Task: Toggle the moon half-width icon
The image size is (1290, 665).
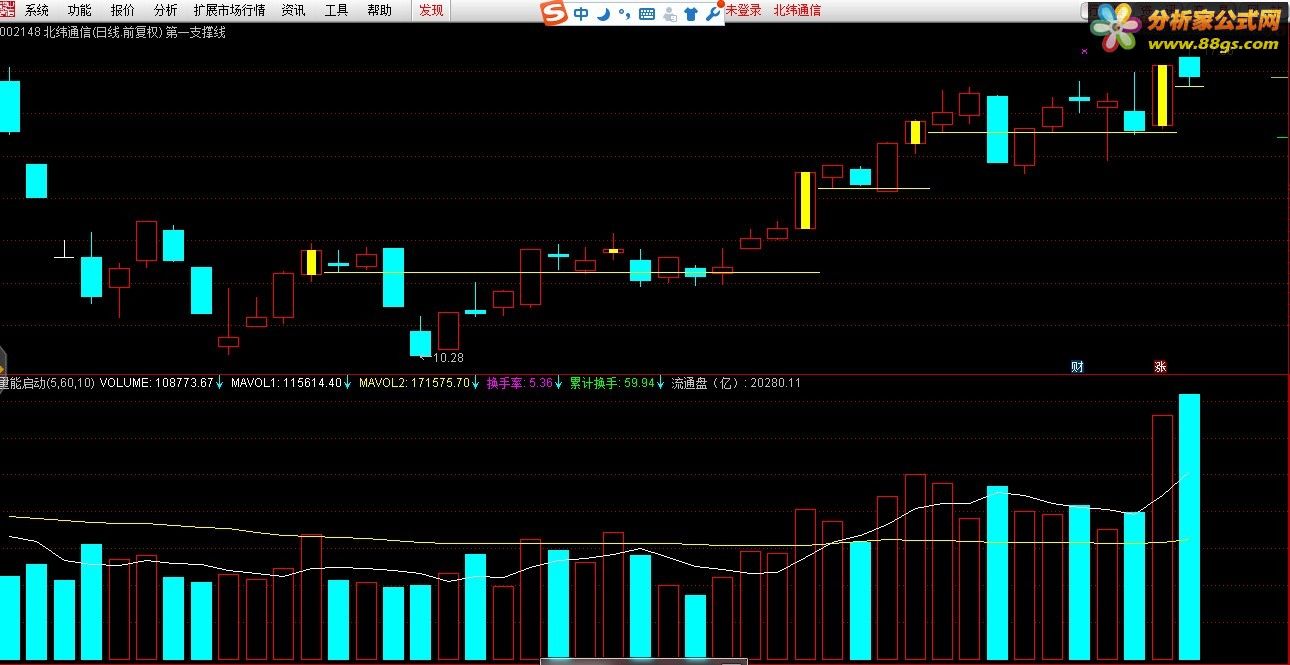Action: (603, 14)
